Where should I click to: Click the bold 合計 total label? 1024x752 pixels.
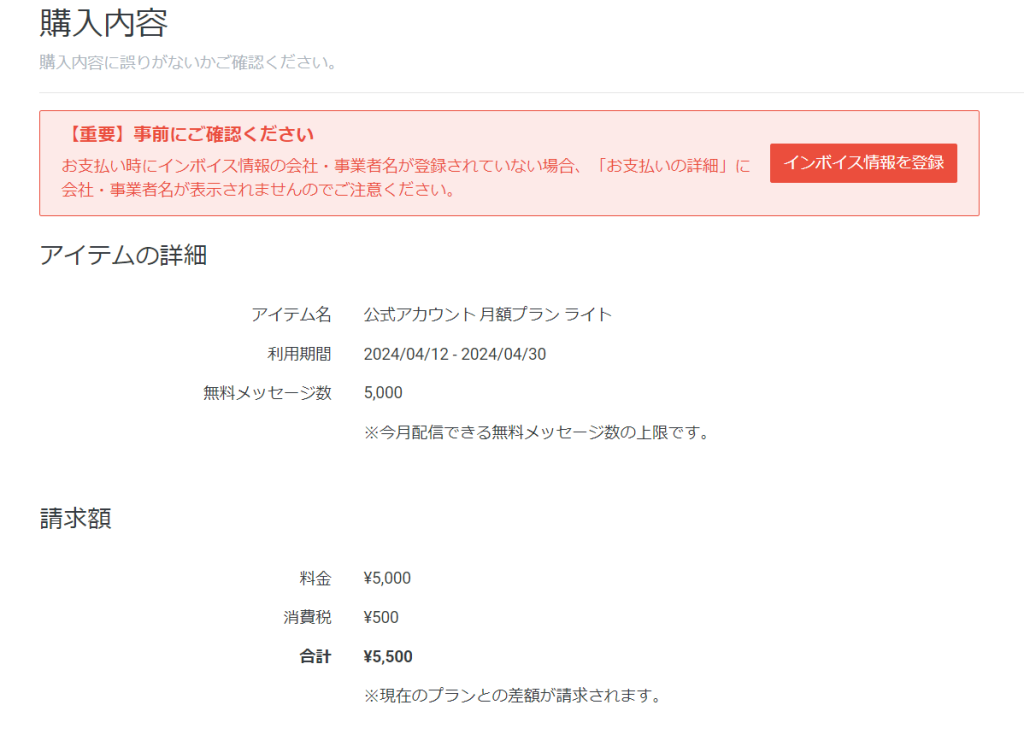(x=319, y=656)
